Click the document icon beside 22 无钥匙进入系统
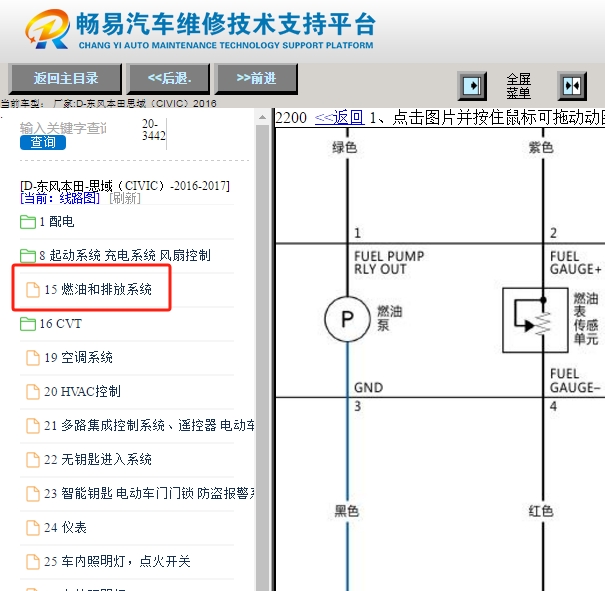The width and height of the screenshot is (605, 591). (x=33, y=459)
